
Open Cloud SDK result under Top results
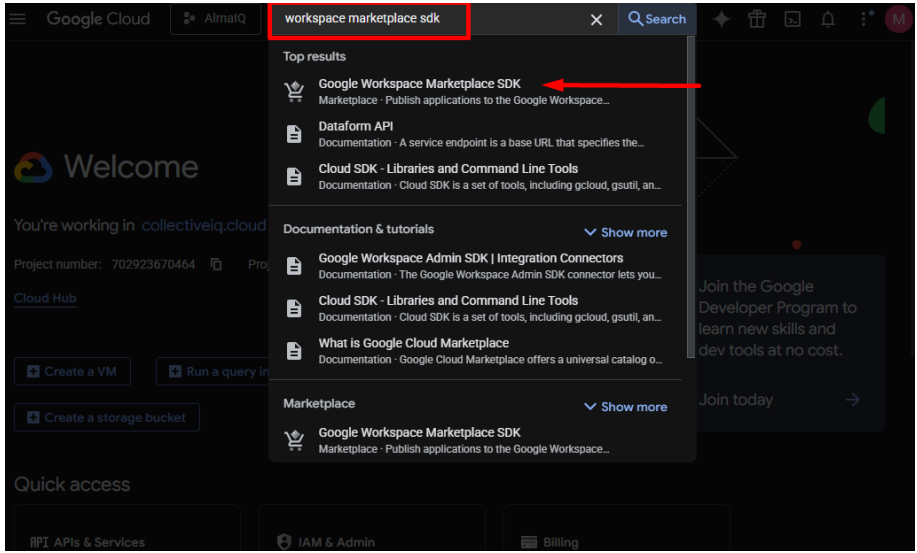(x=475, y=177)
